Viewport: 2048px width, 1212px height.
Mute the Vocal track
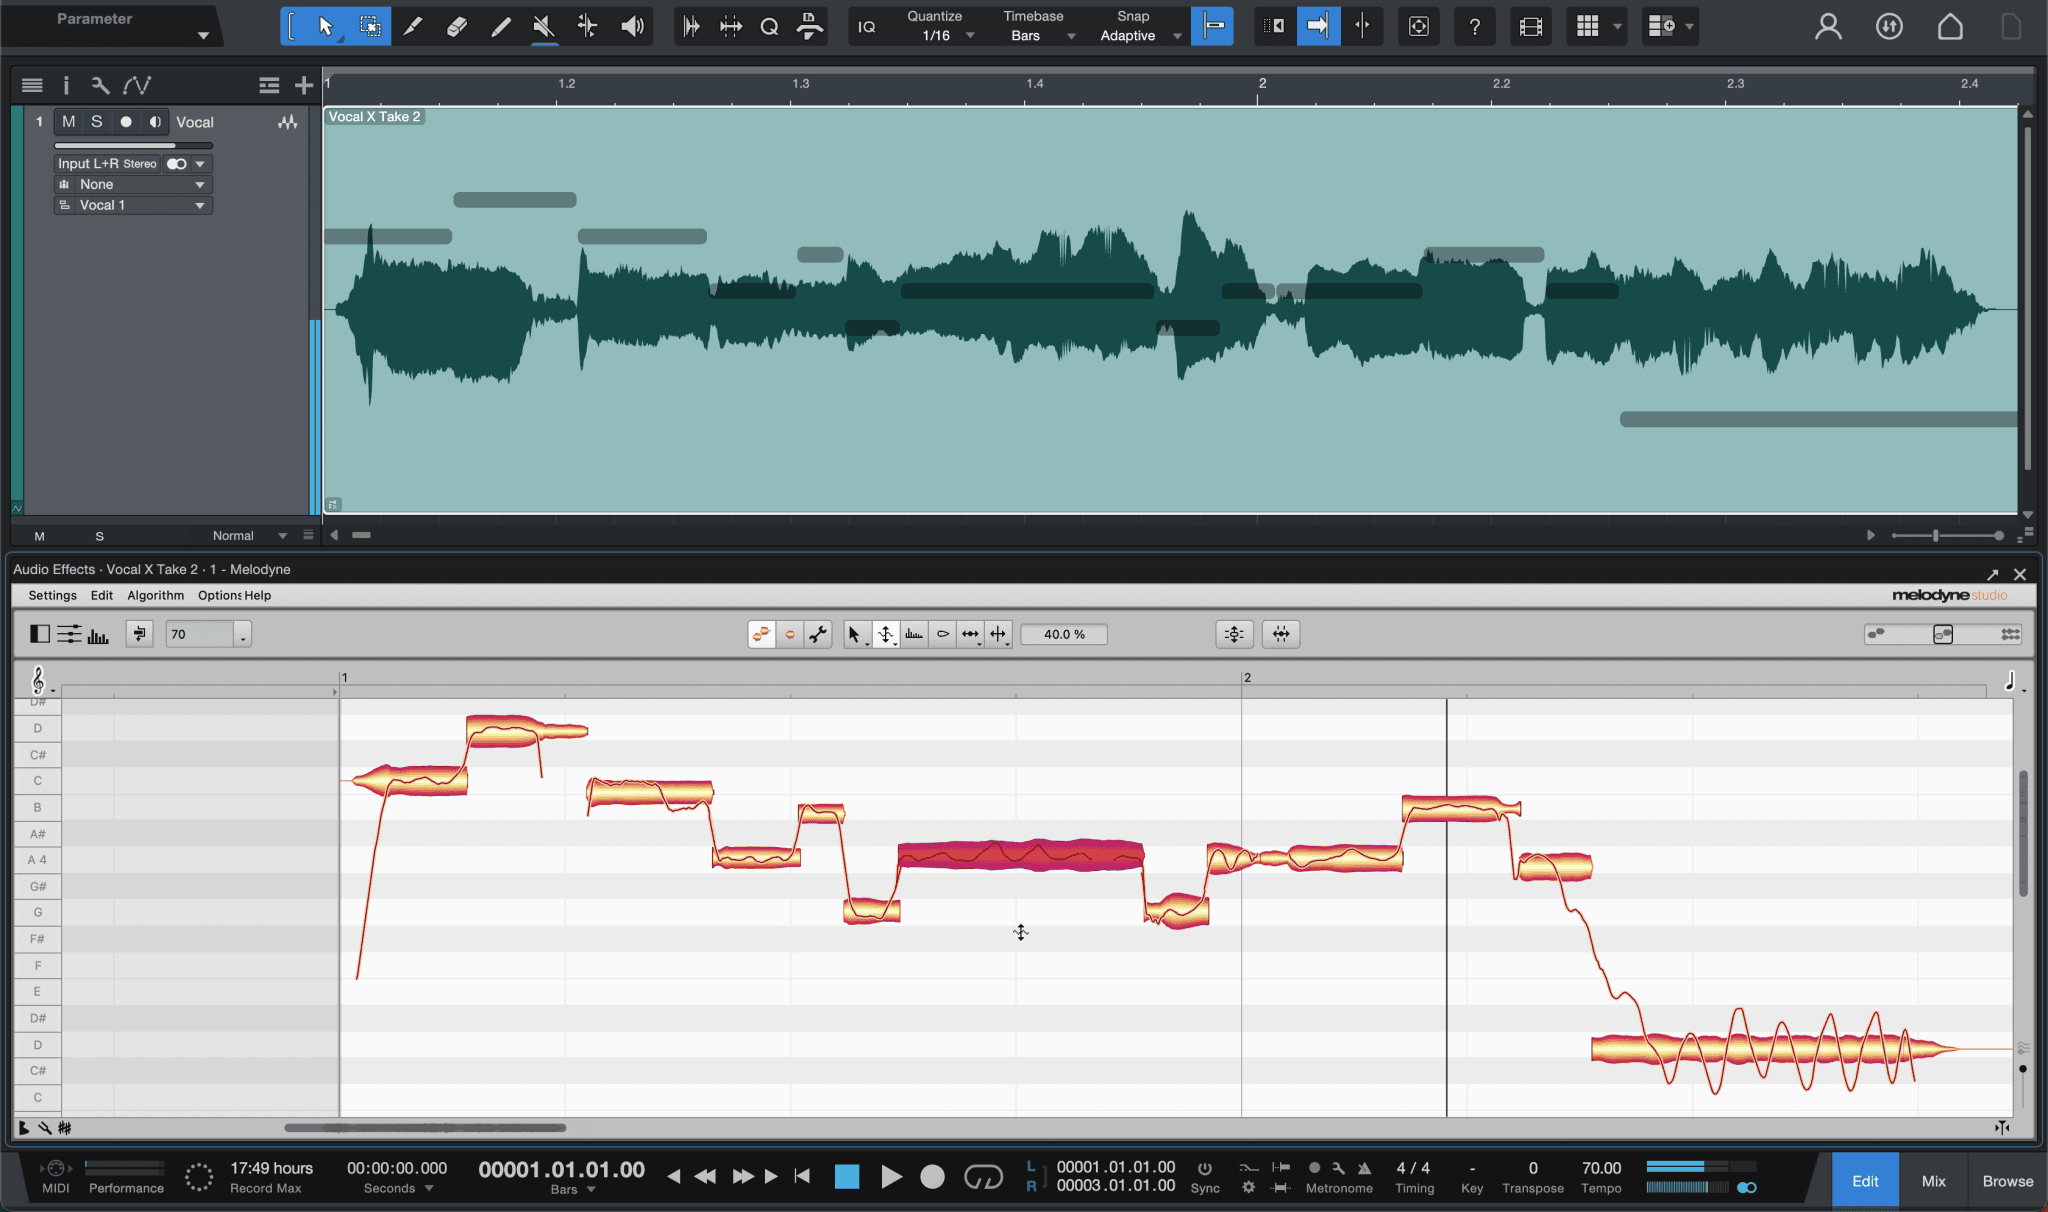pos(68,121)
